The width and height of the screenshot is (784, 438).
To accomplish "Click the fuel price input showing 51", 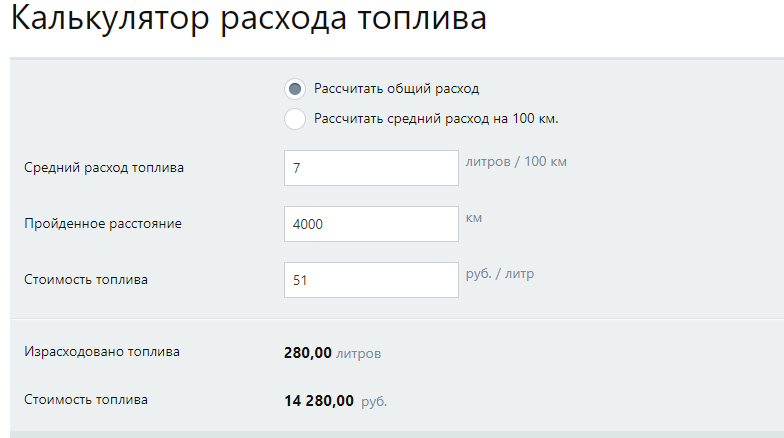I will (x=371, y=280).
